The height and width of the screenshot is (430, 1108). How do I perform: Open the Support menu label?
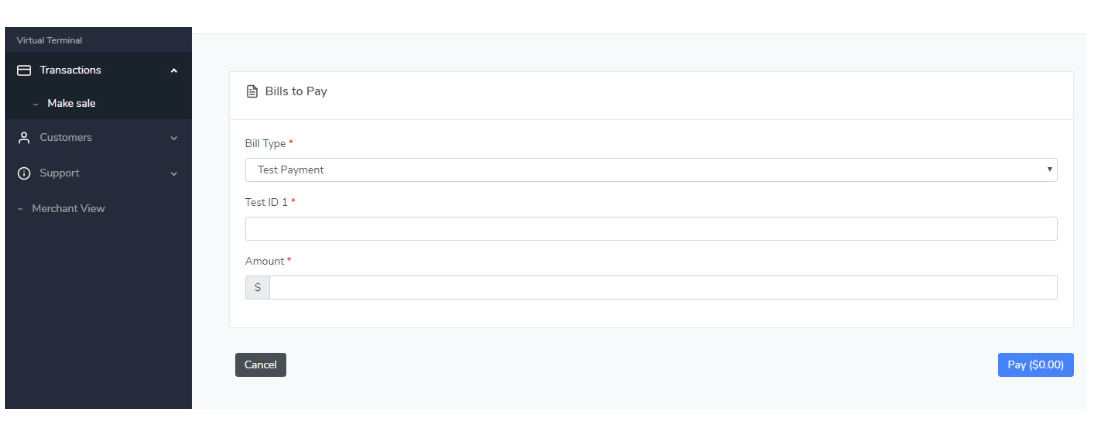(59, 174)
